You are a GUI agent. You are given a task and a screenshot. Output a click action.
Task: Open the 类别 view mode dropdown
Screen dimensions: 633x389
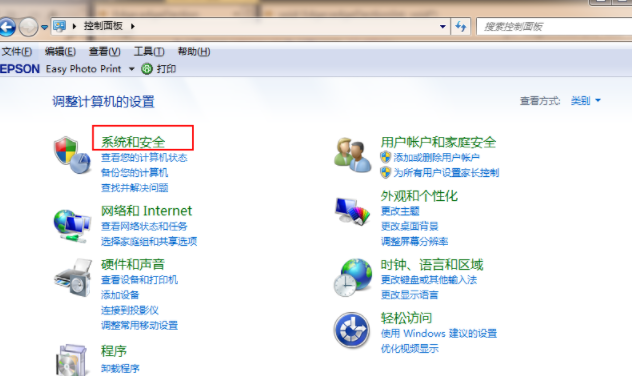585,100
